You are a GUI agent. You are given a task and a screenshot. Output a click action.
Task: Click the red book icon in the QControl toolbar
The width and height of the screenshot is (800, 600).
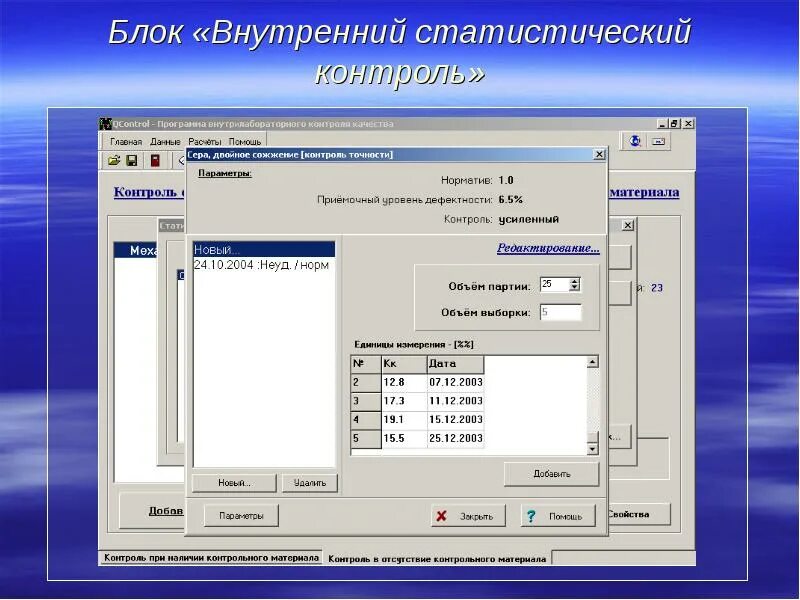(155, 161)
